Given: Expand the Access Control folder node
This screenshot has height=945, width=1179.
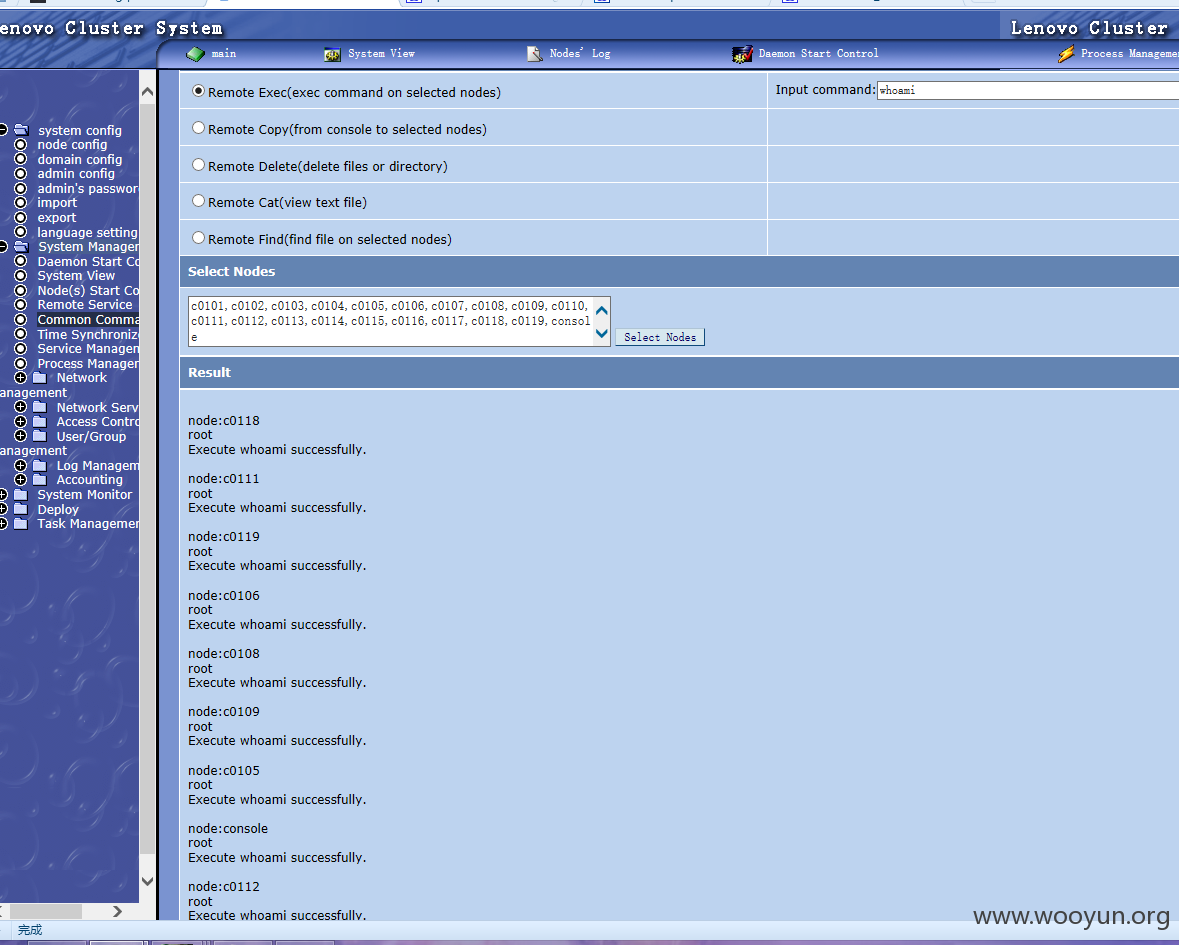Looking at the screenshot, I should [x=20, y=422].
